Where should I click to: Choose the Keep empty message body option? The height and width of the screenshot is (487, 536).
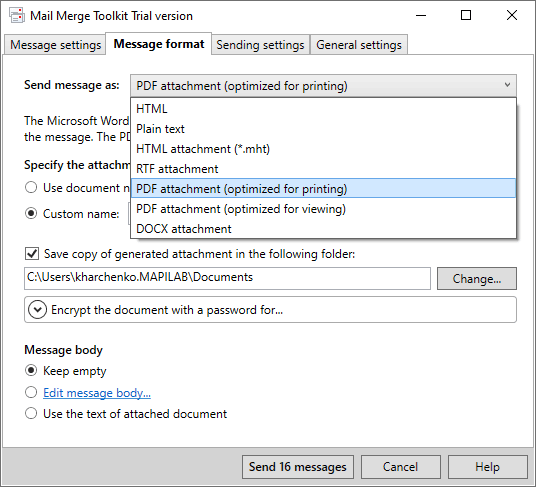coord(31,370)
